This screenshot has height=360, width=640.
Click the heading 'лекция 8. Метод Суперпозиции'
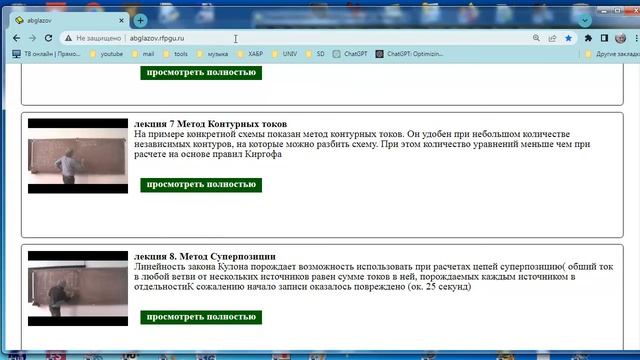(x=205, y=256)
